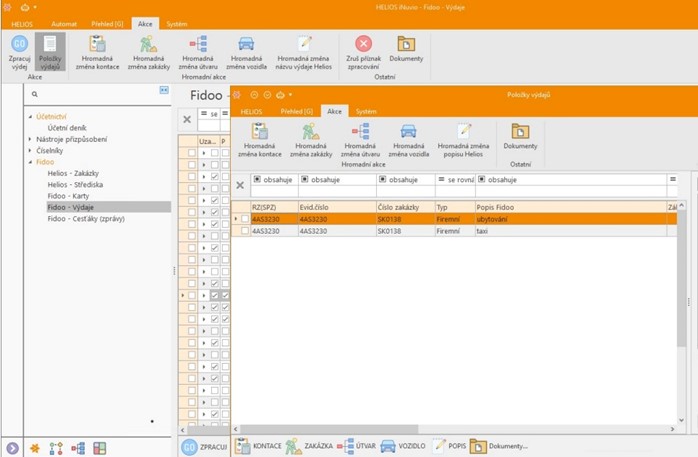Expand the Účetnictví tree node
The height and width of the screenshot is (457, 698).
point(30,117)
